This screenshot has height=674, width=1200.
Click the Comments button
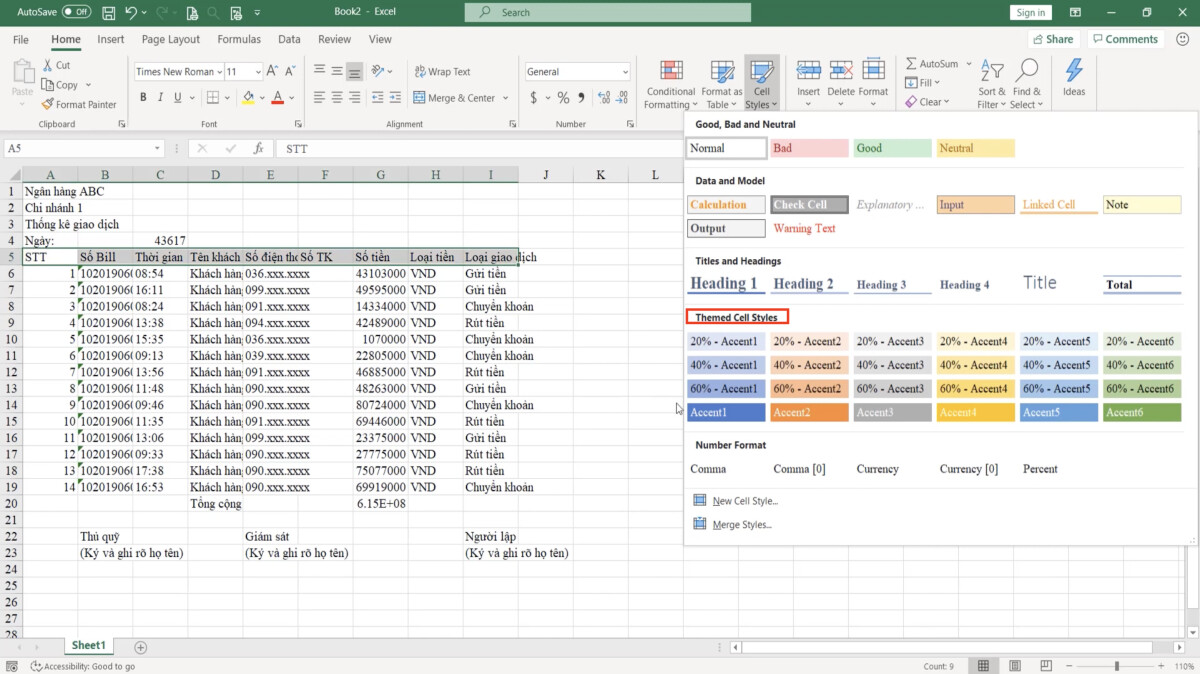coord(1125,39)
